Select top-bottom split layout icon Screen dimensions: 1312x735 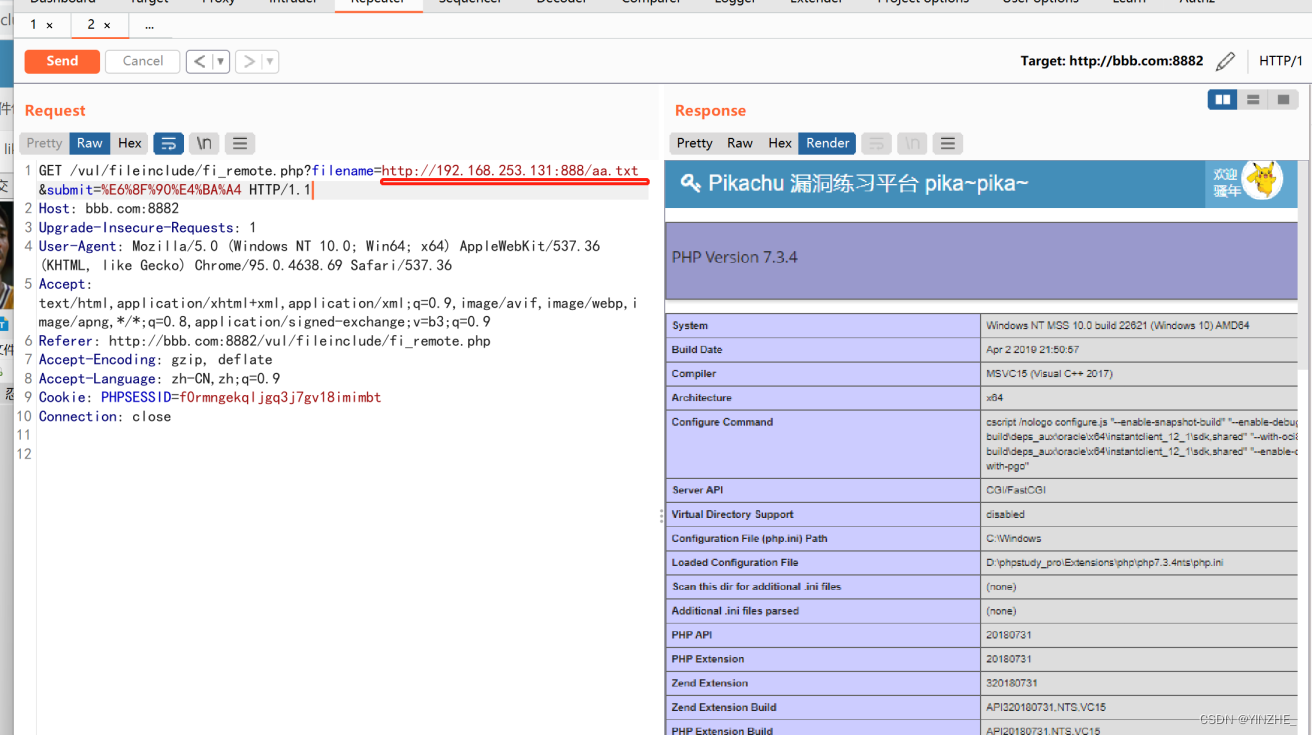point(1252,100)
